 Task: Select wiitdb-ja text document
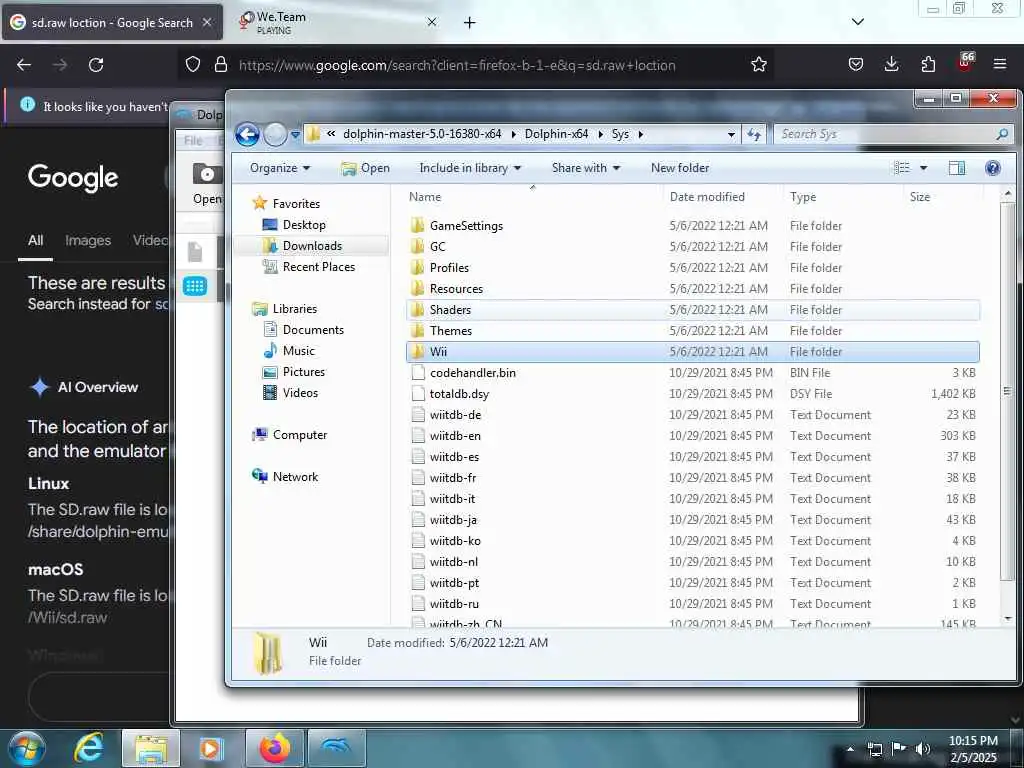453,519
